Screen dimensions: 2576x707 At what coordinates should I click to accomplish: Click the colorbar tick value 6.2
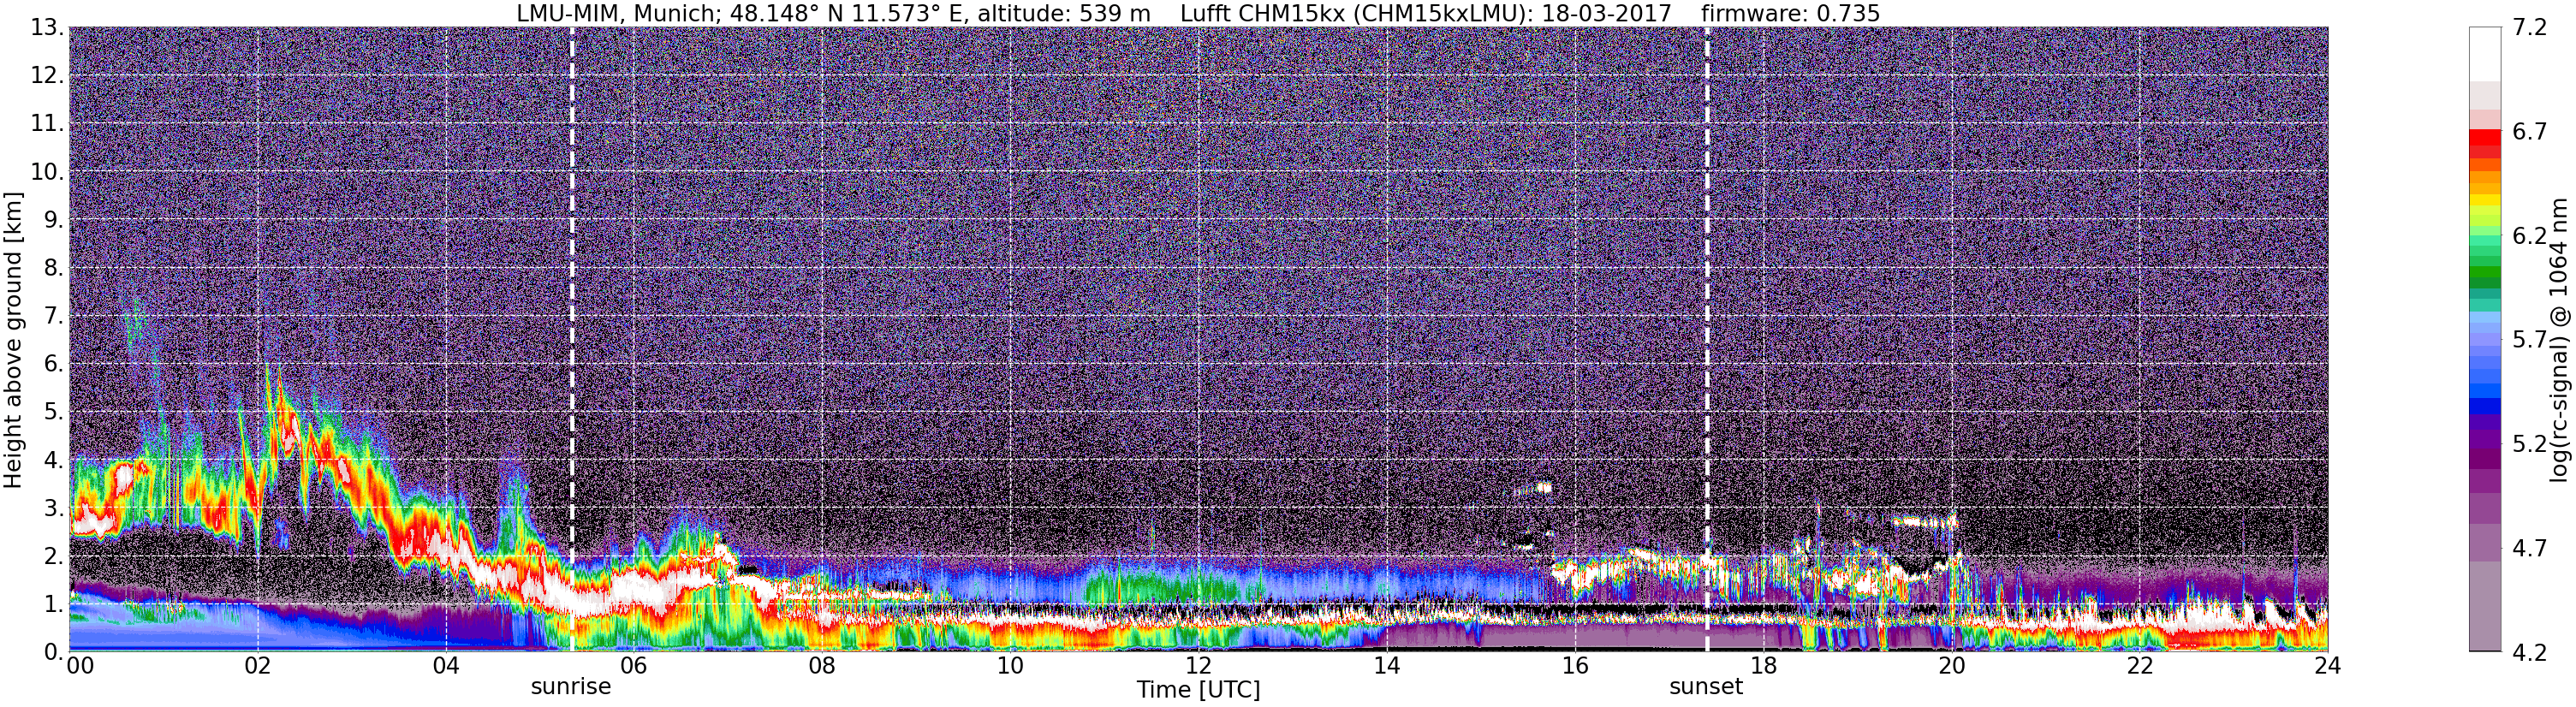pos(2529,236)
